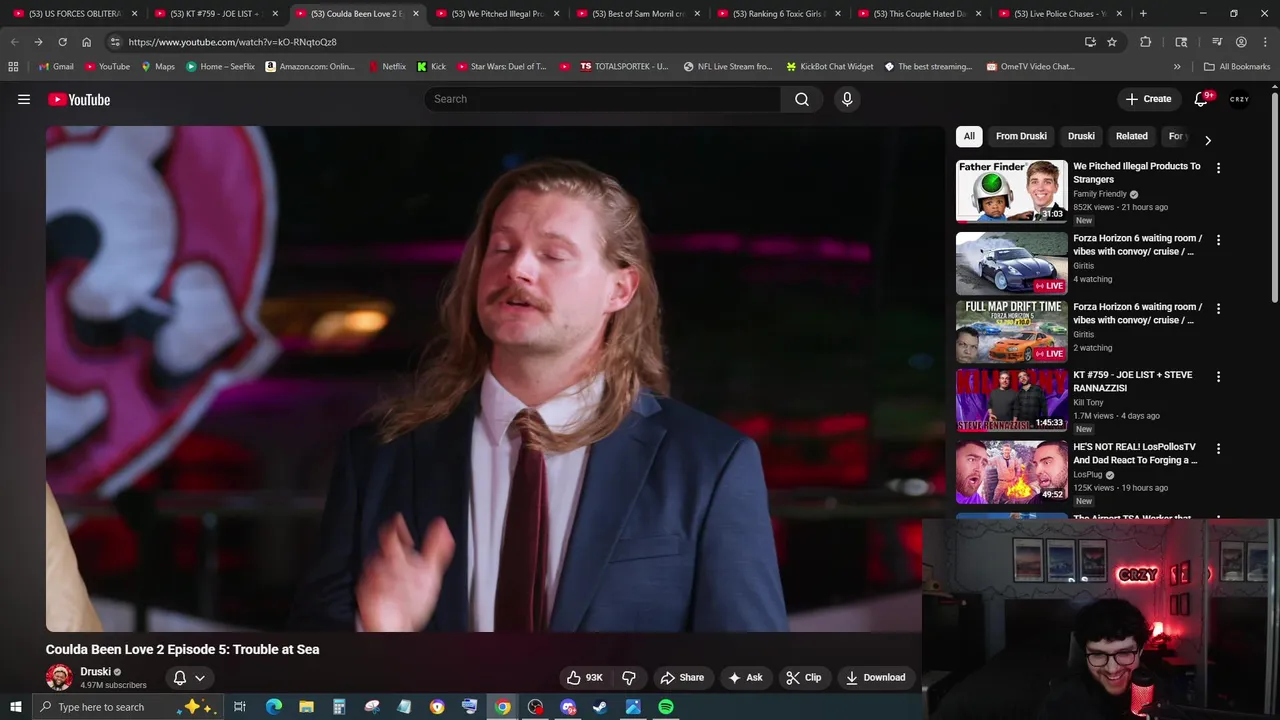This screenshot has height=720, width=1280.
Task: Open the Chrome profile icon
Action: coord(1241,42)
